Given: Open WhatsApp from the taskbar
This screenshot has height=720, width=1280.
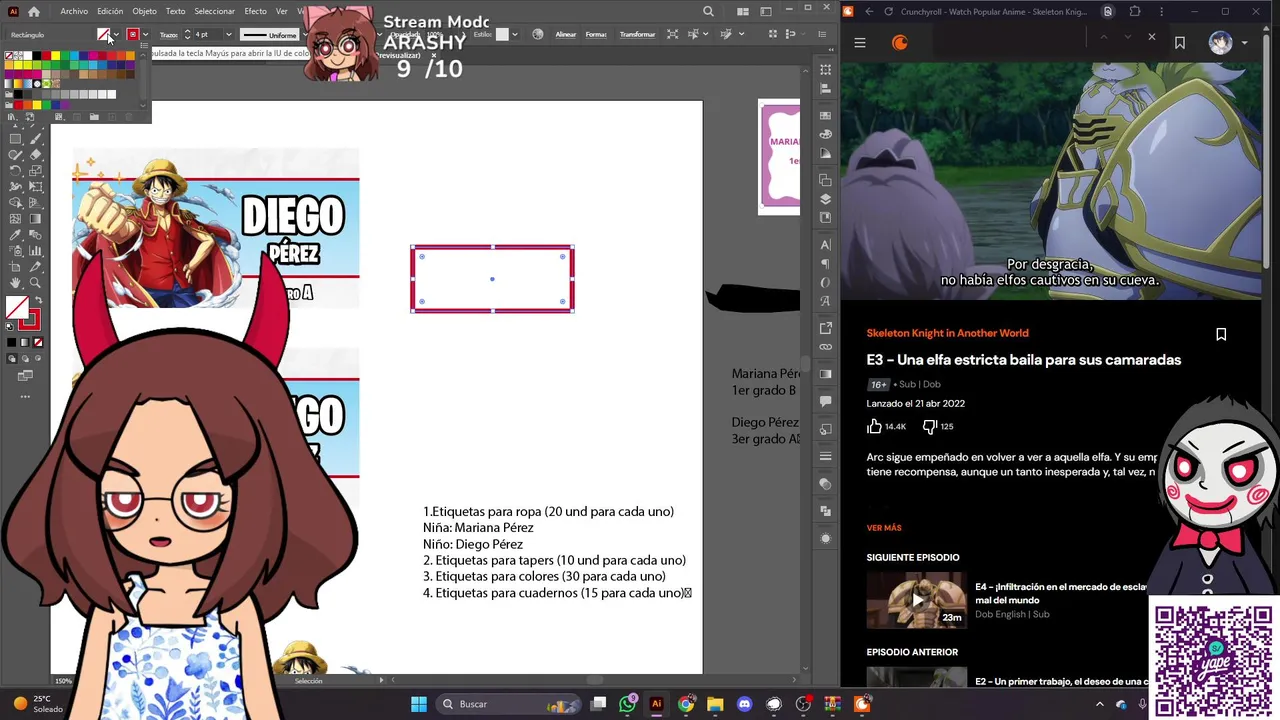Looking at the screenshot, I should pyautogui.click(x=627, y=704).
